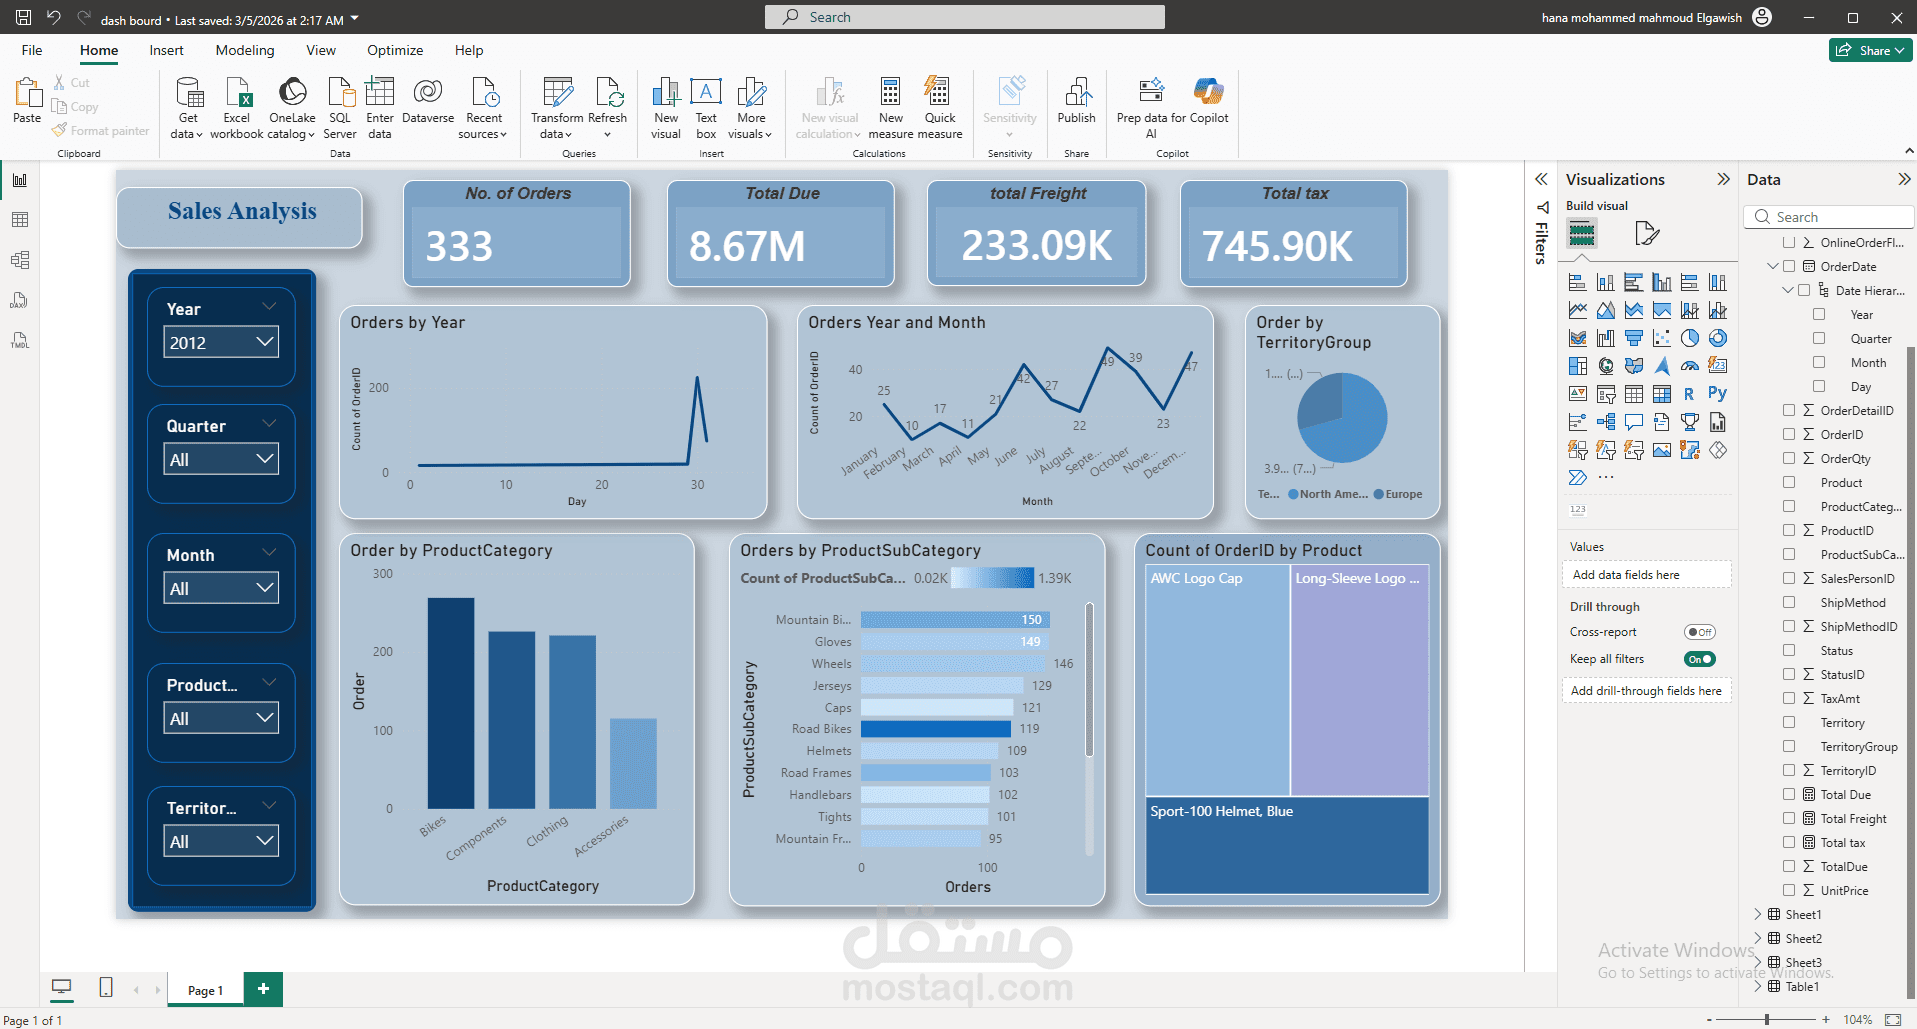Screen dimensions: 1917x1029
Task: Switch to the Optimize ribbon tab
Action: pos(395,50)
